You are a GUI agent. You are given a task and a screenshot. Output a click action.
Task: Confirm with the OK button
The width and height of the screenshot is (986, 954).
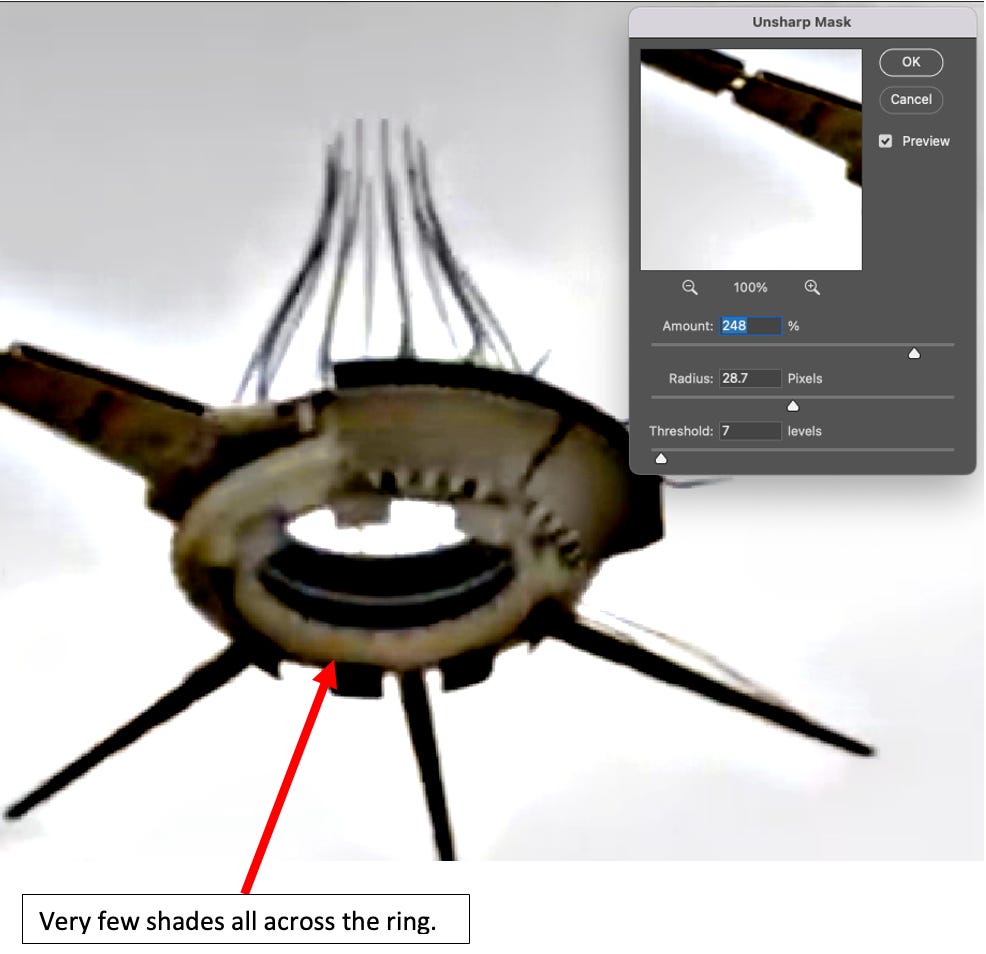click(911, 62)
